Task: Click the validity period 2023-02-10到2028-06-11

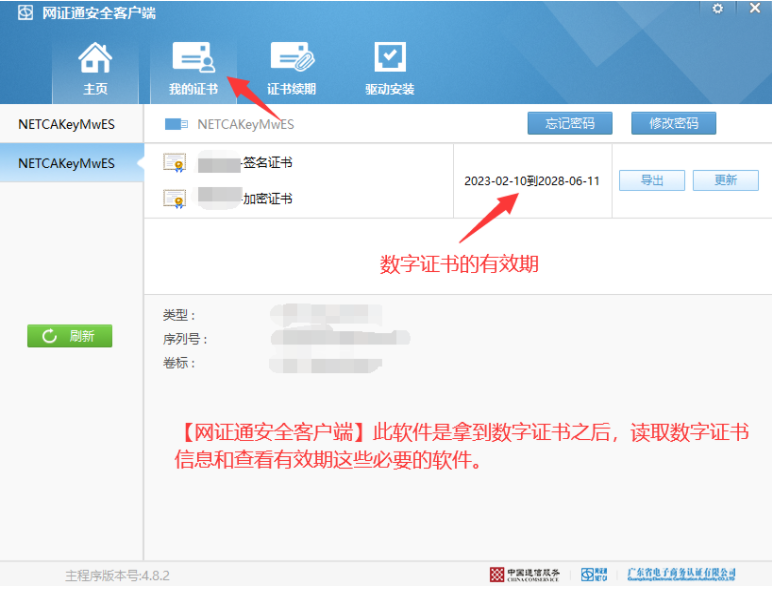Action: pos(531,181)
